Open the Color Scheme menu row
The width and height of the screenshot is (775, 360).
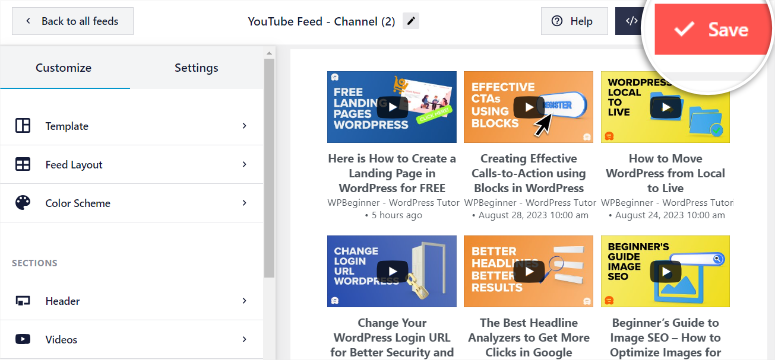click(x=131, y=203)
